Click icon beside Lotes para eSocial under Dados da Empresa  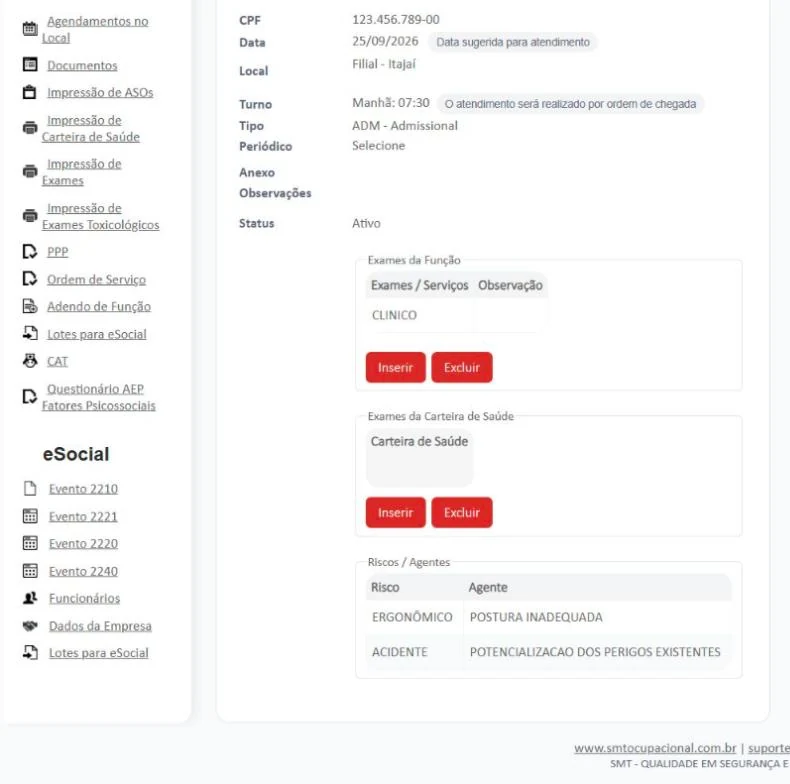click(x=30, y=652)
